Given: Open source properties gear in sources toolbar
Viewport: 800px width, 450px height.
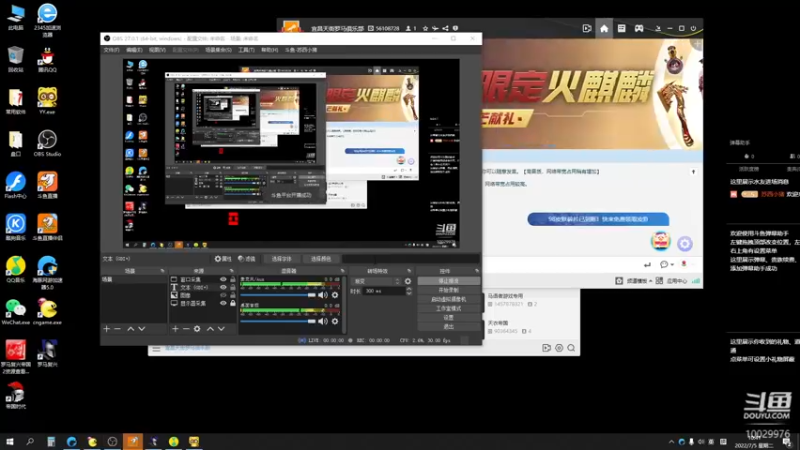Looking at the screenshot, I should pyautogui.click(x=197, y=329).
